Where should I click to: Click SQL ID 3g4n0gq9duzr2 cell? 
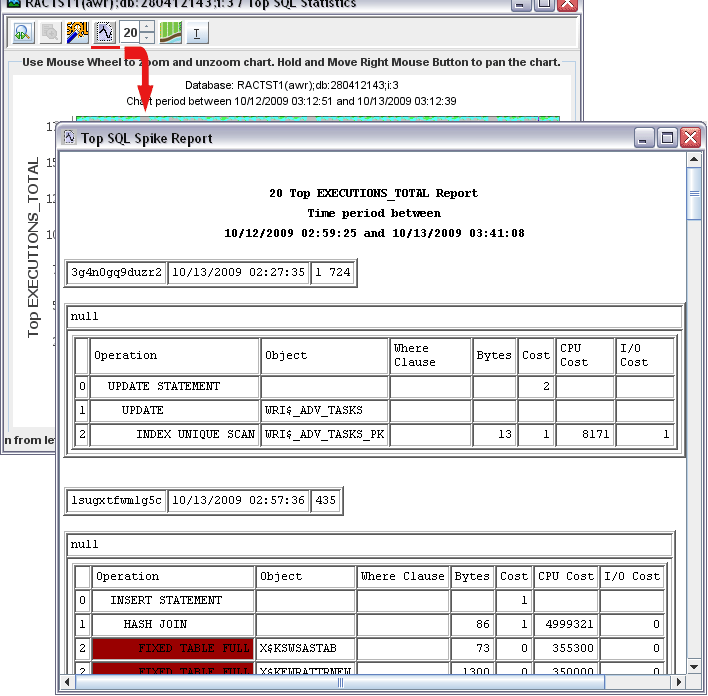coord(117,272)
